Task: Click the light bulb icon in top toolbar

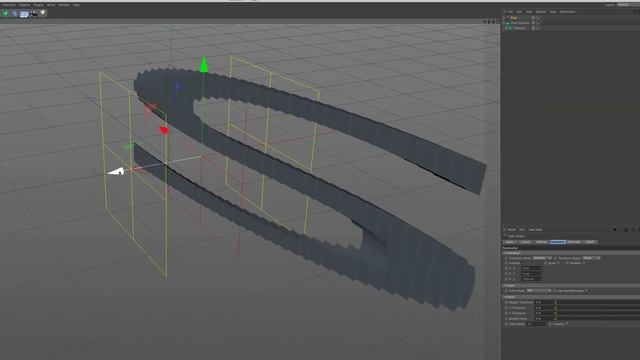Action: pos(43,13)
